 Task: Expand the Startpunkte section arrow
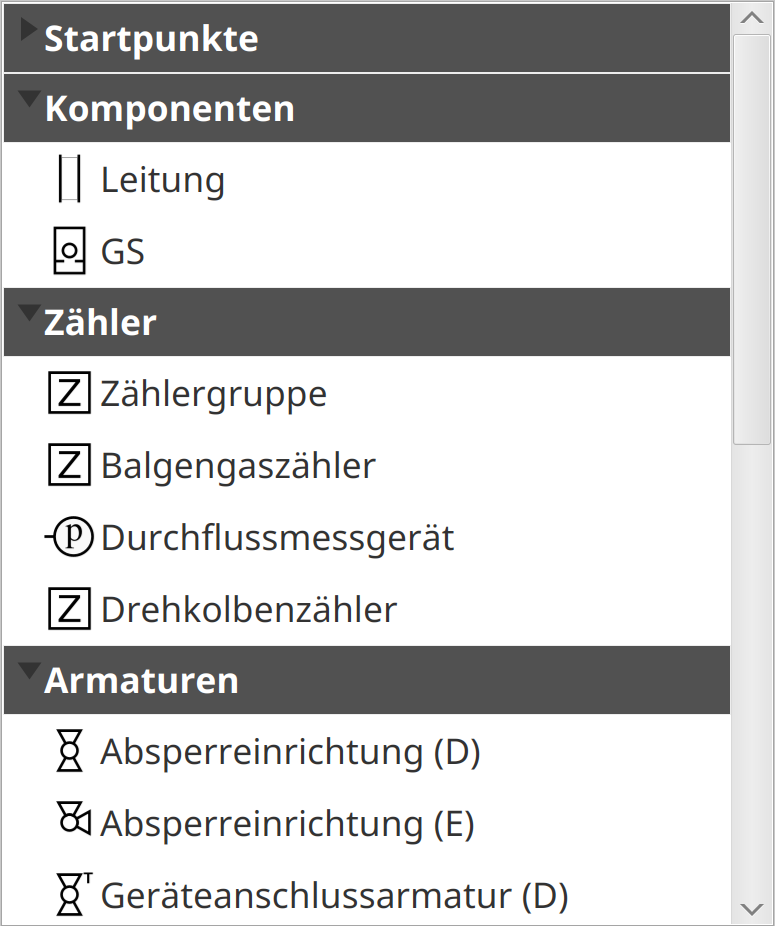pyautogui.click(x=28, y=29)
